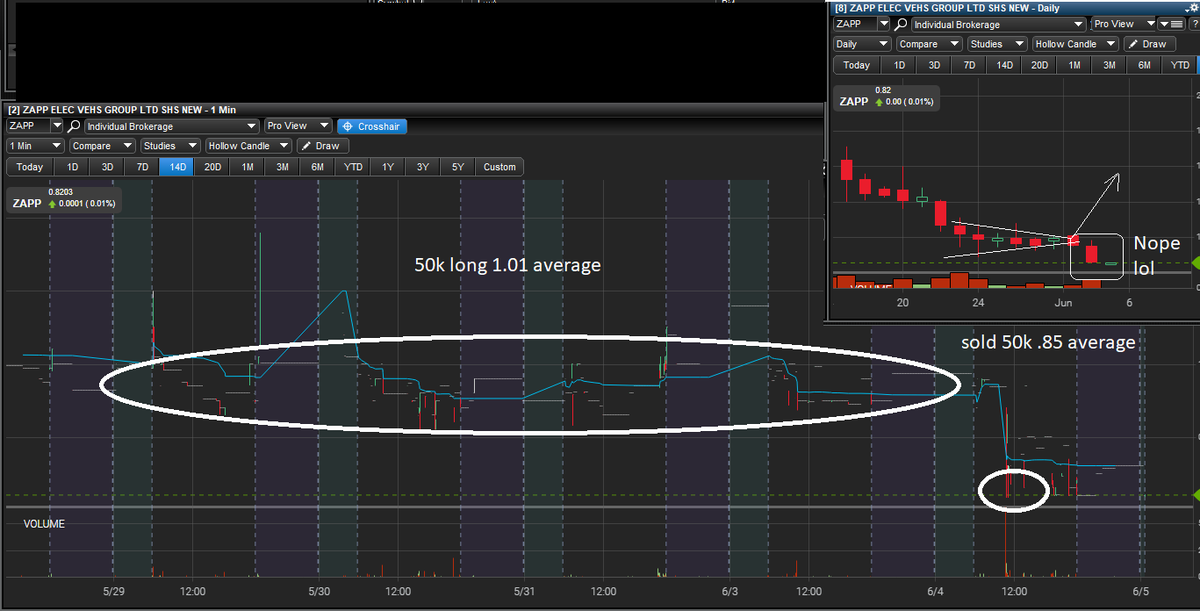Select the 3M range in 1 Min chart
Viewport: 1200px width, 611px height.
(282, 167)
